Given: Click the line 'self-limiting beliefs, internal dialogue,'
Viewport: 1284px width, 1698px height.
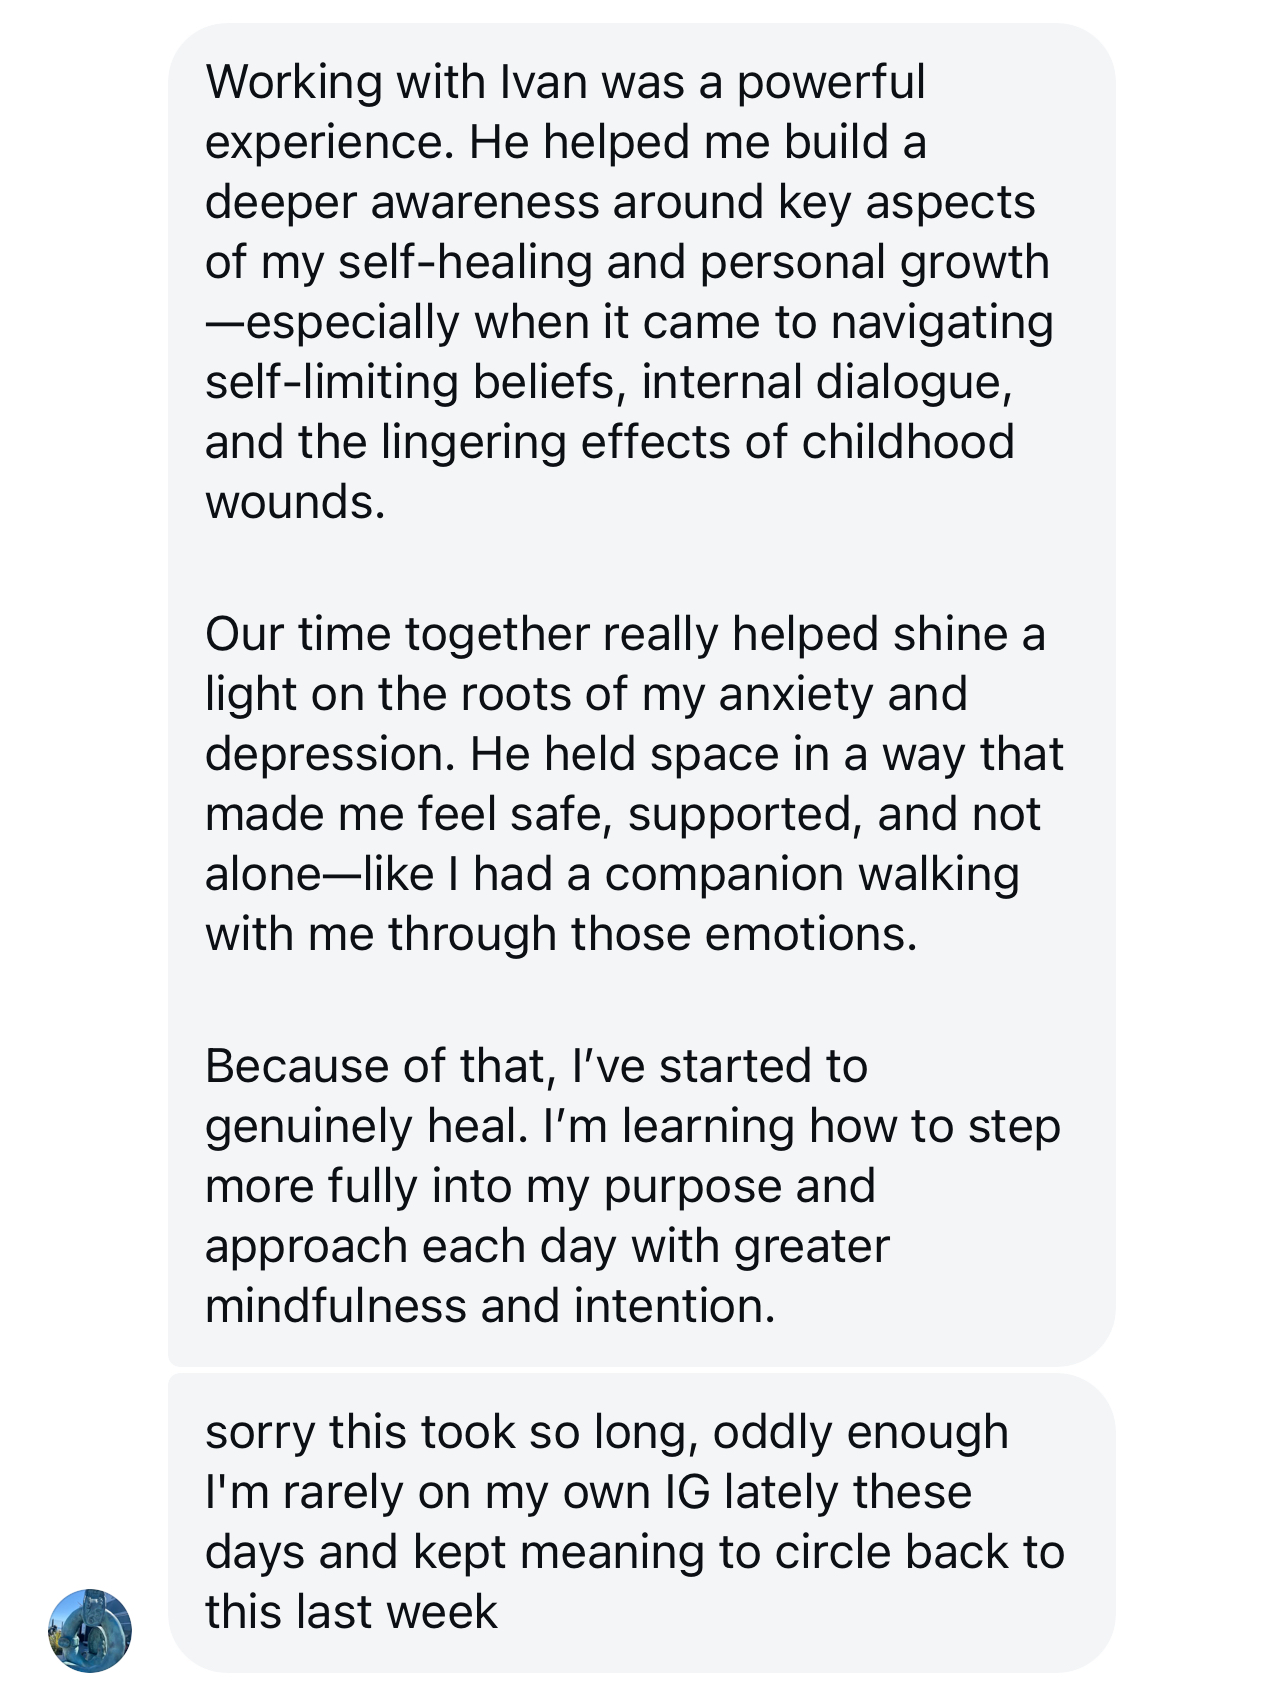Looking at the screenshot, I should click(x=609, y=382).
